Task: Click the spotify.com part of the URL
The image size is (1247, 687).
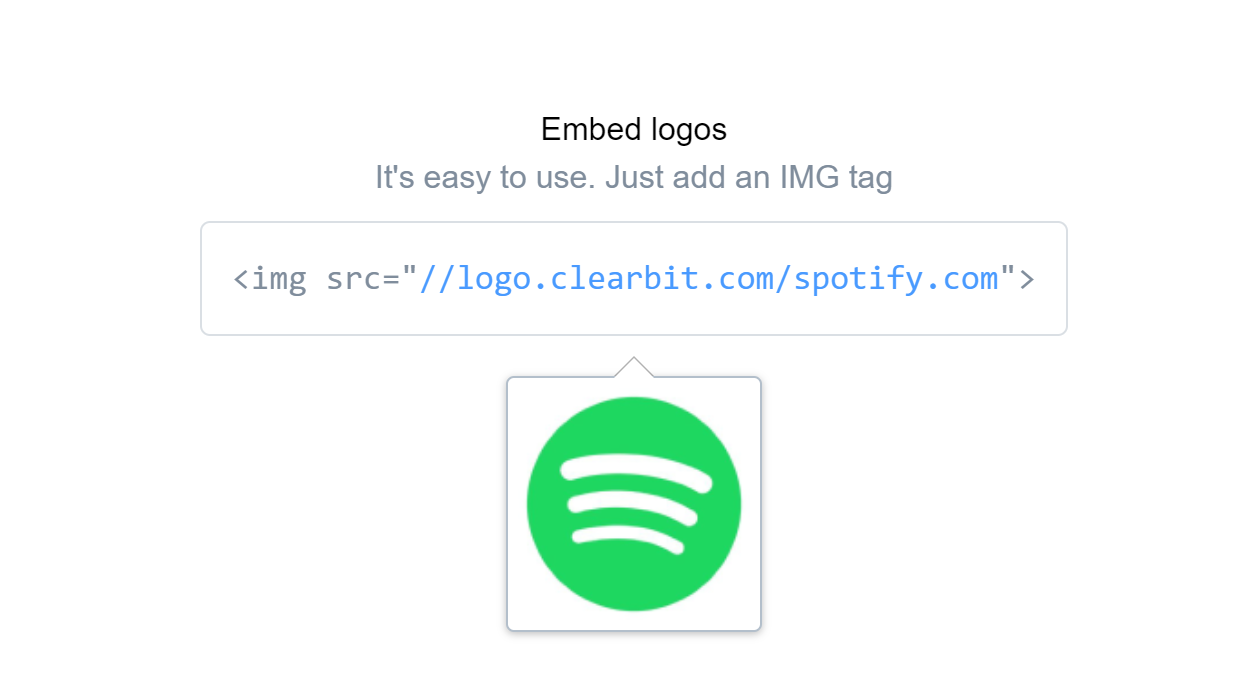Action: coord(896,278)
